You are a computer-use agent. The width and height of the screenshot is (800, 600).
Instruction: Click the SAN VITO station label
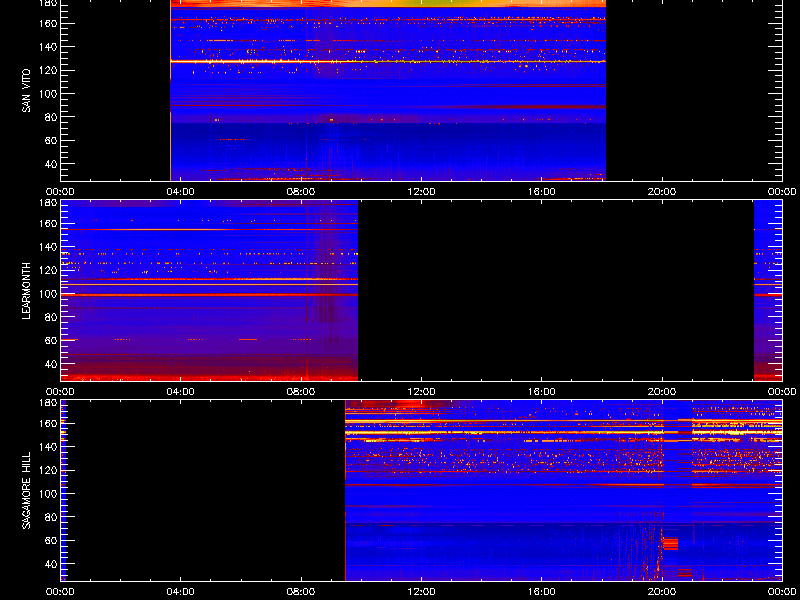click(x=26, y=91)
